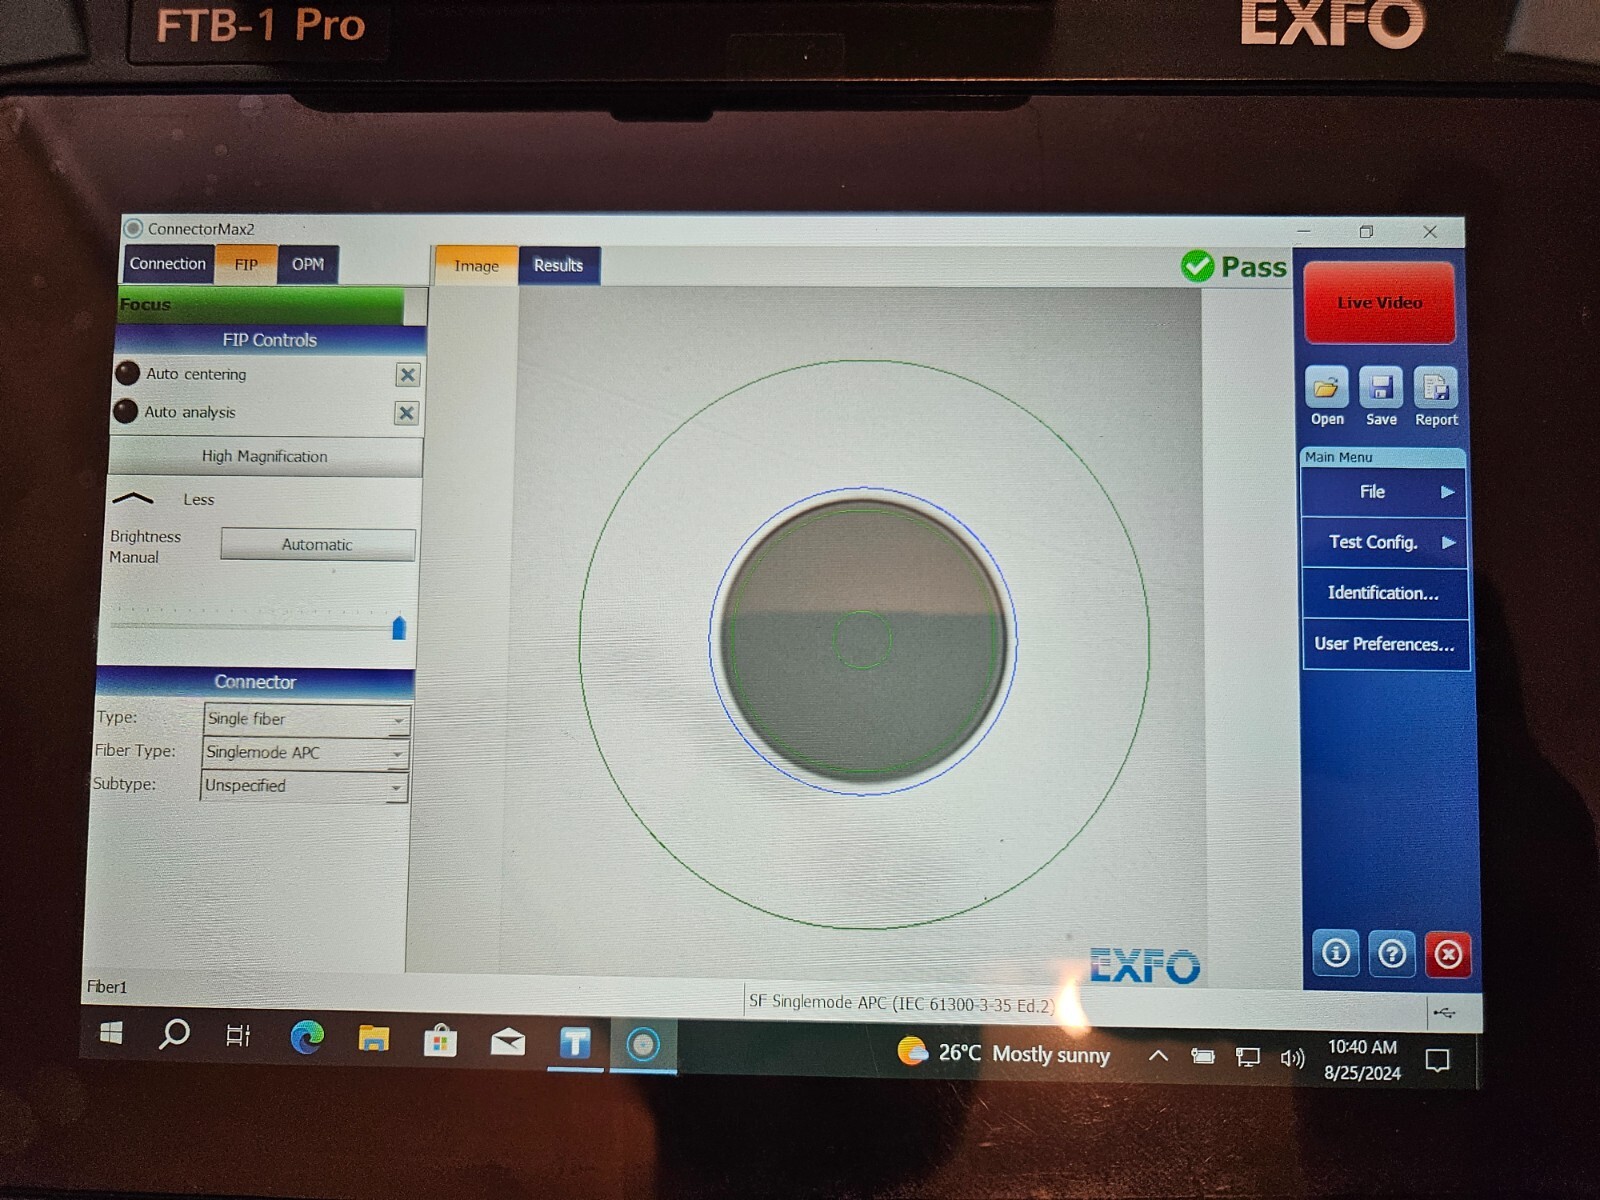Image resolution: width=1600 pixels, height=1200 pixels.
Task: Switch to the OPM tab
Action: pyautogui.click(x=308, y=265)
